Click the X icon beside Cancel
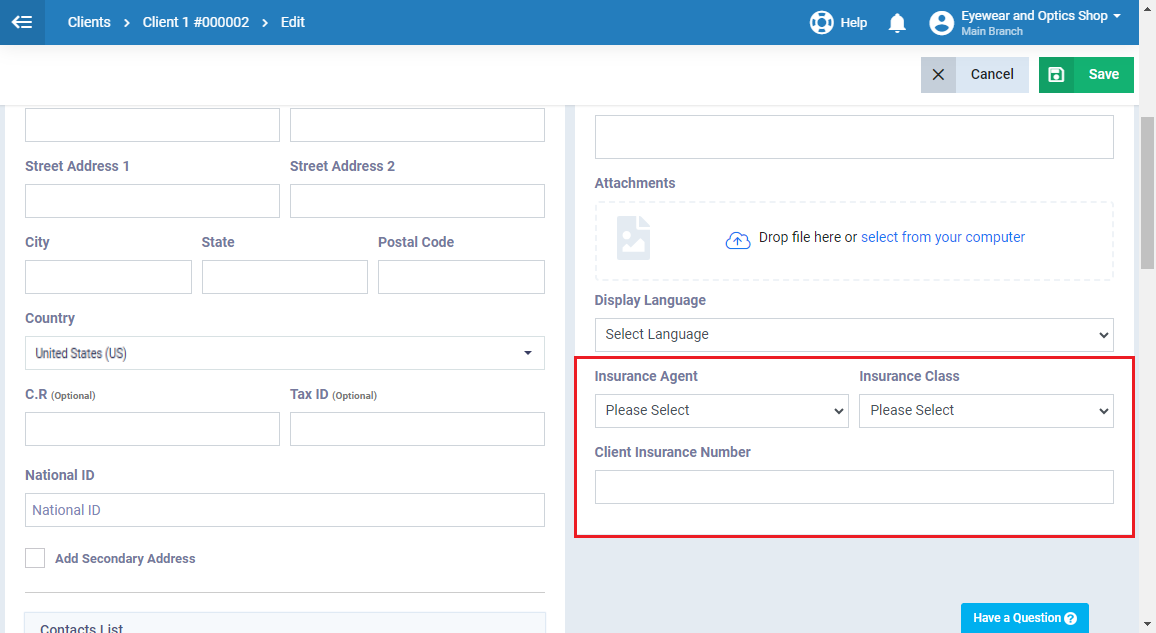Image resolution: width=1156 pixels, height=633 pixels. pyautogui.click(x=938, y=74)
